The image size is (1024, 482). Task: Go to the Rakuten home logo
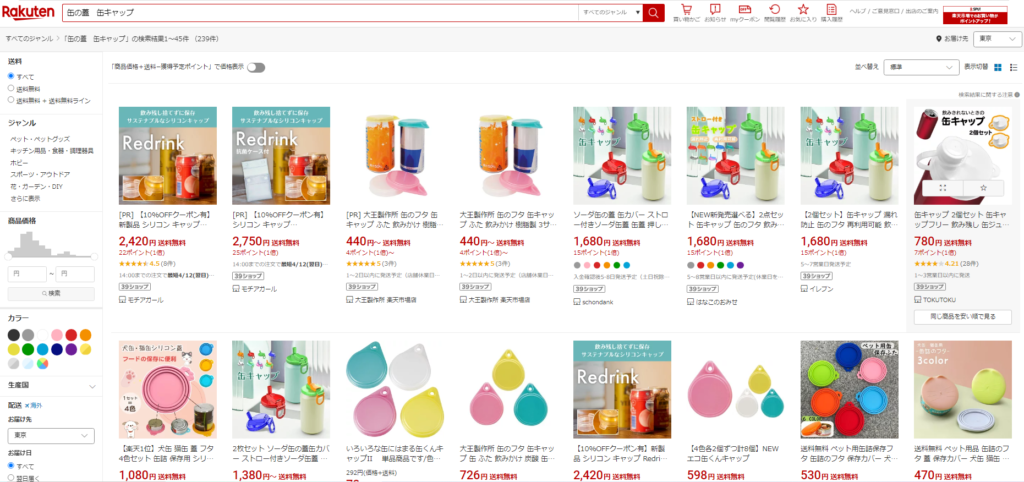[x=28, y=12]
